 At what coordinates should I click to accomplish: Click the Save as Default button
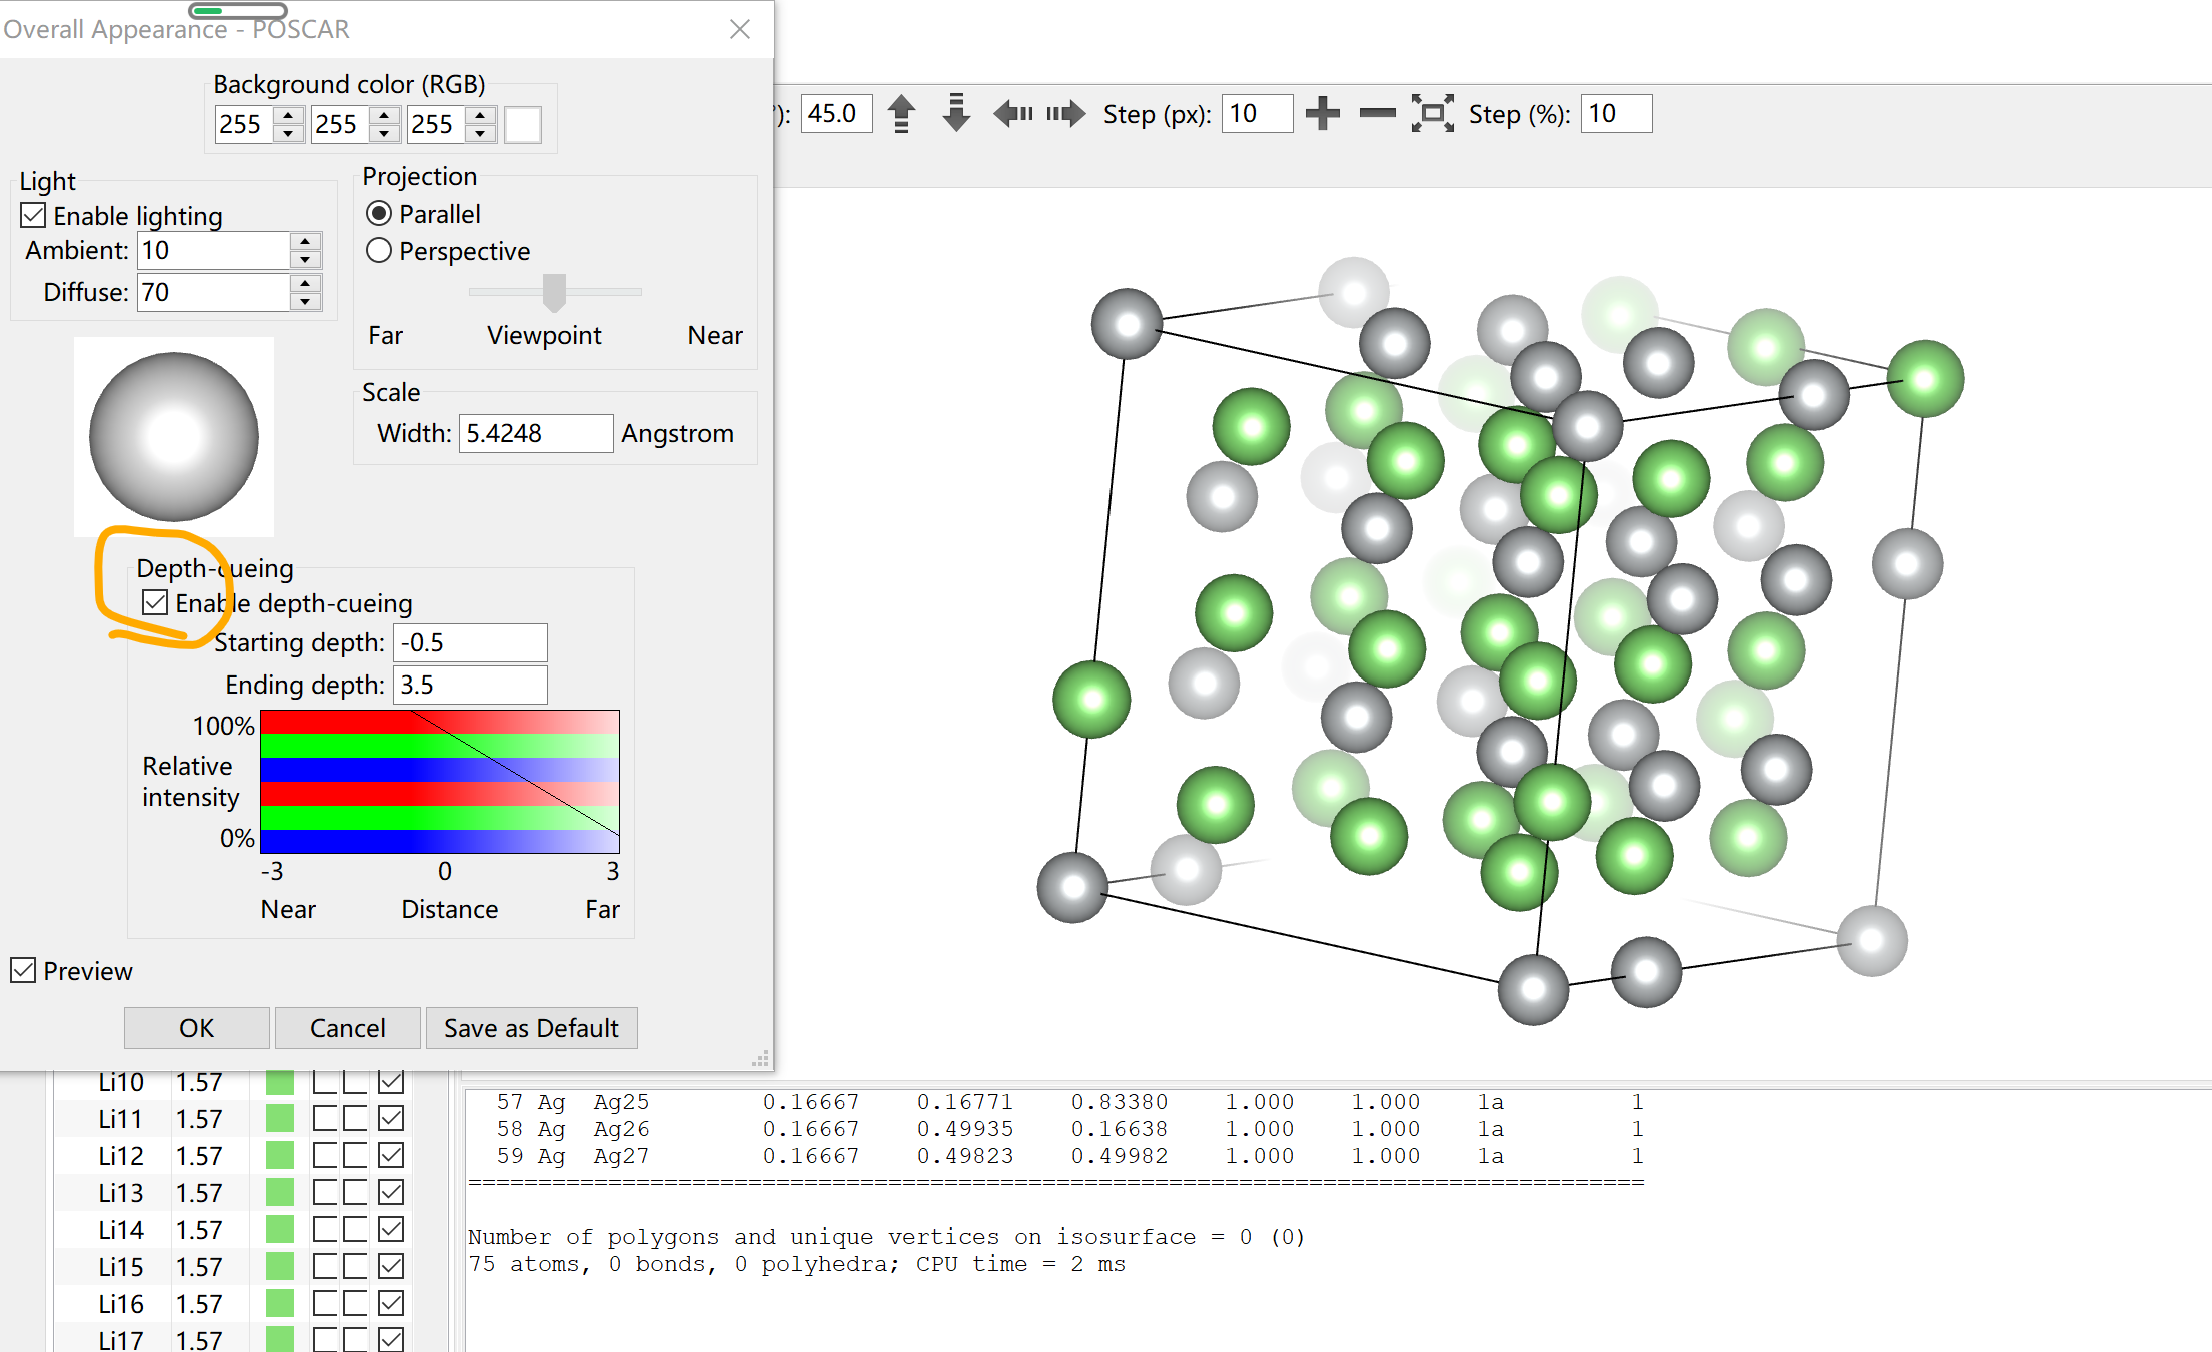(x=531, y=1027)
